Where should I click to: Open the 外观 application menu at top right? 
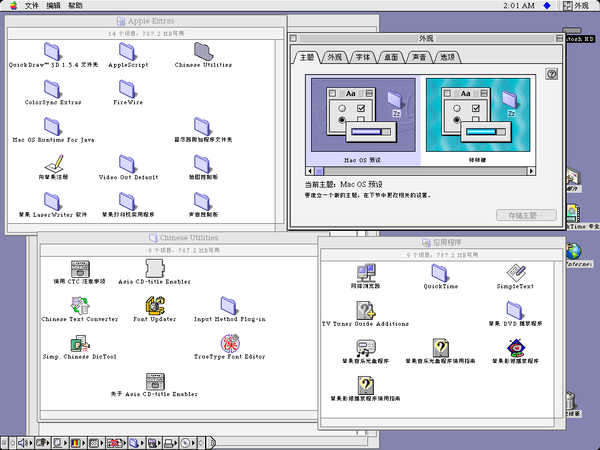tap(576, 5)
